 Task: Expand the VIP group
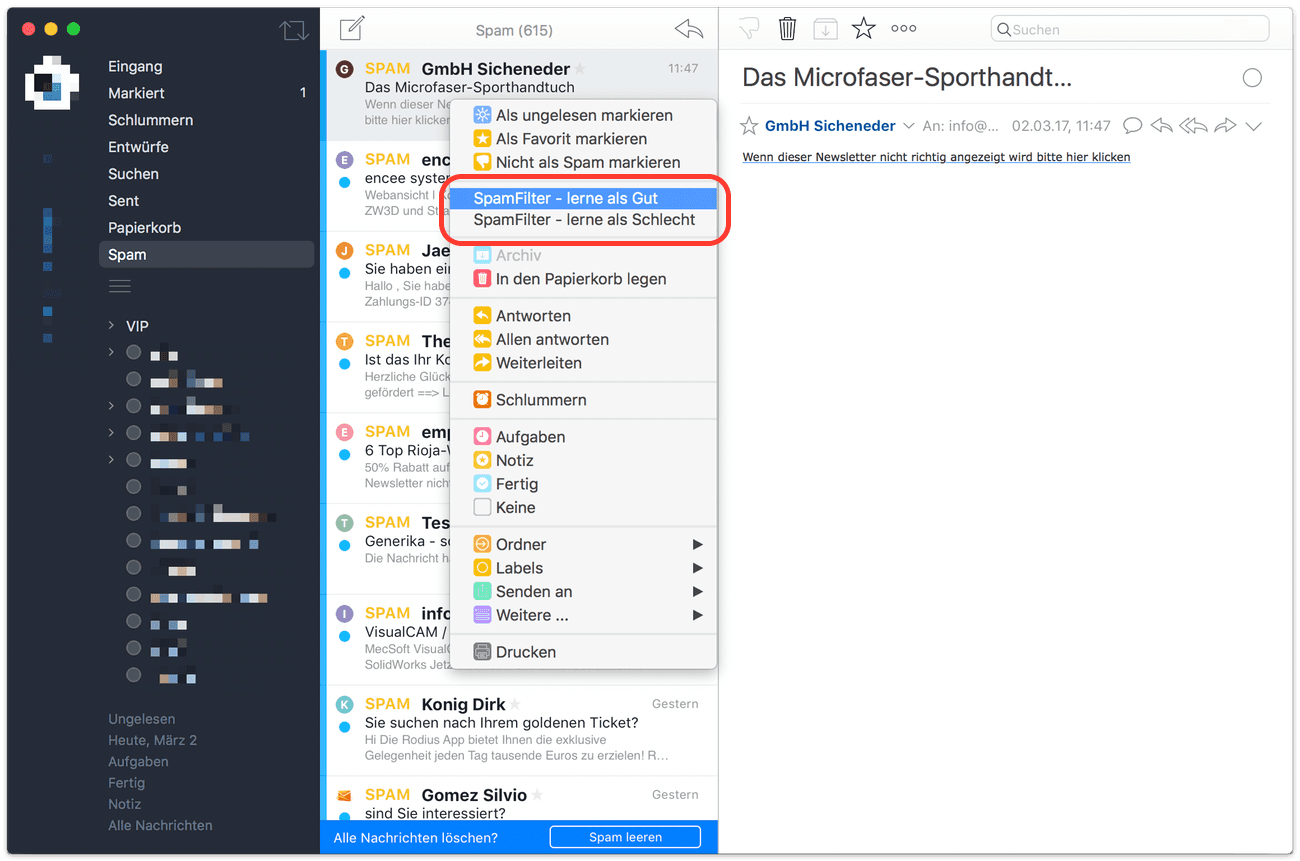coord(112,326)
